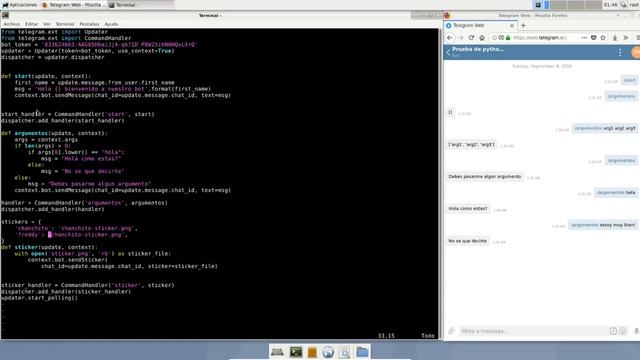The image size is (640, 360).
Task: Click the 'No se que decirte' bot reply
Action: pyautogui.click(x=467, y=241)
